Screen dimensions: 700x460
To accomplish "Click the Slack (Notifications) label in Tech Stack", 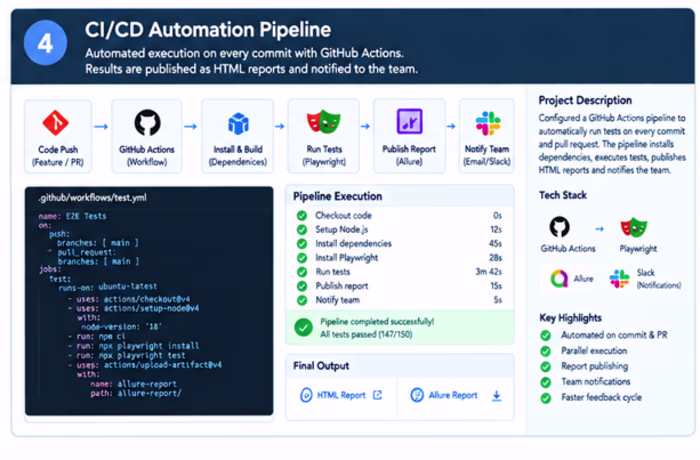I will click(659, 279).
